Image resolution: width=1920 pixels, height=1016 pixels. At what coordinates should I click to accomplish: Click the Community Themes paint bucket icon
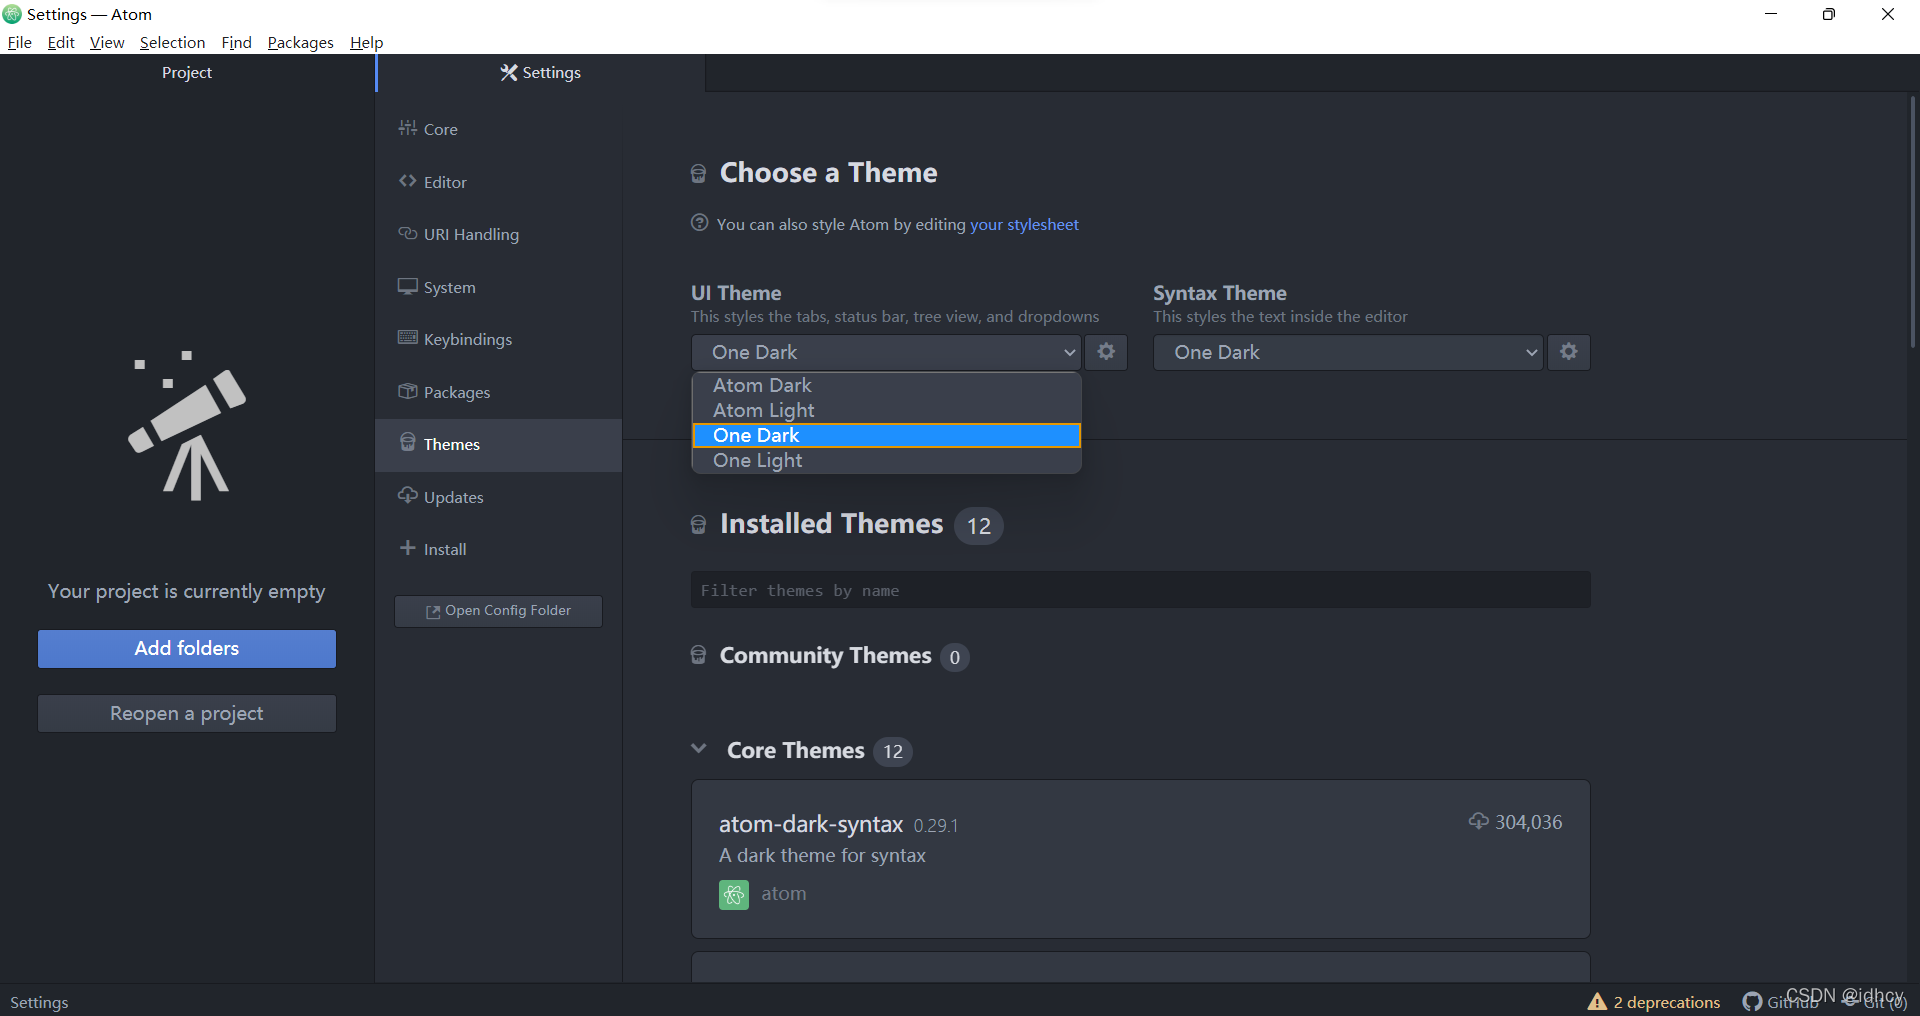point(699,656)
